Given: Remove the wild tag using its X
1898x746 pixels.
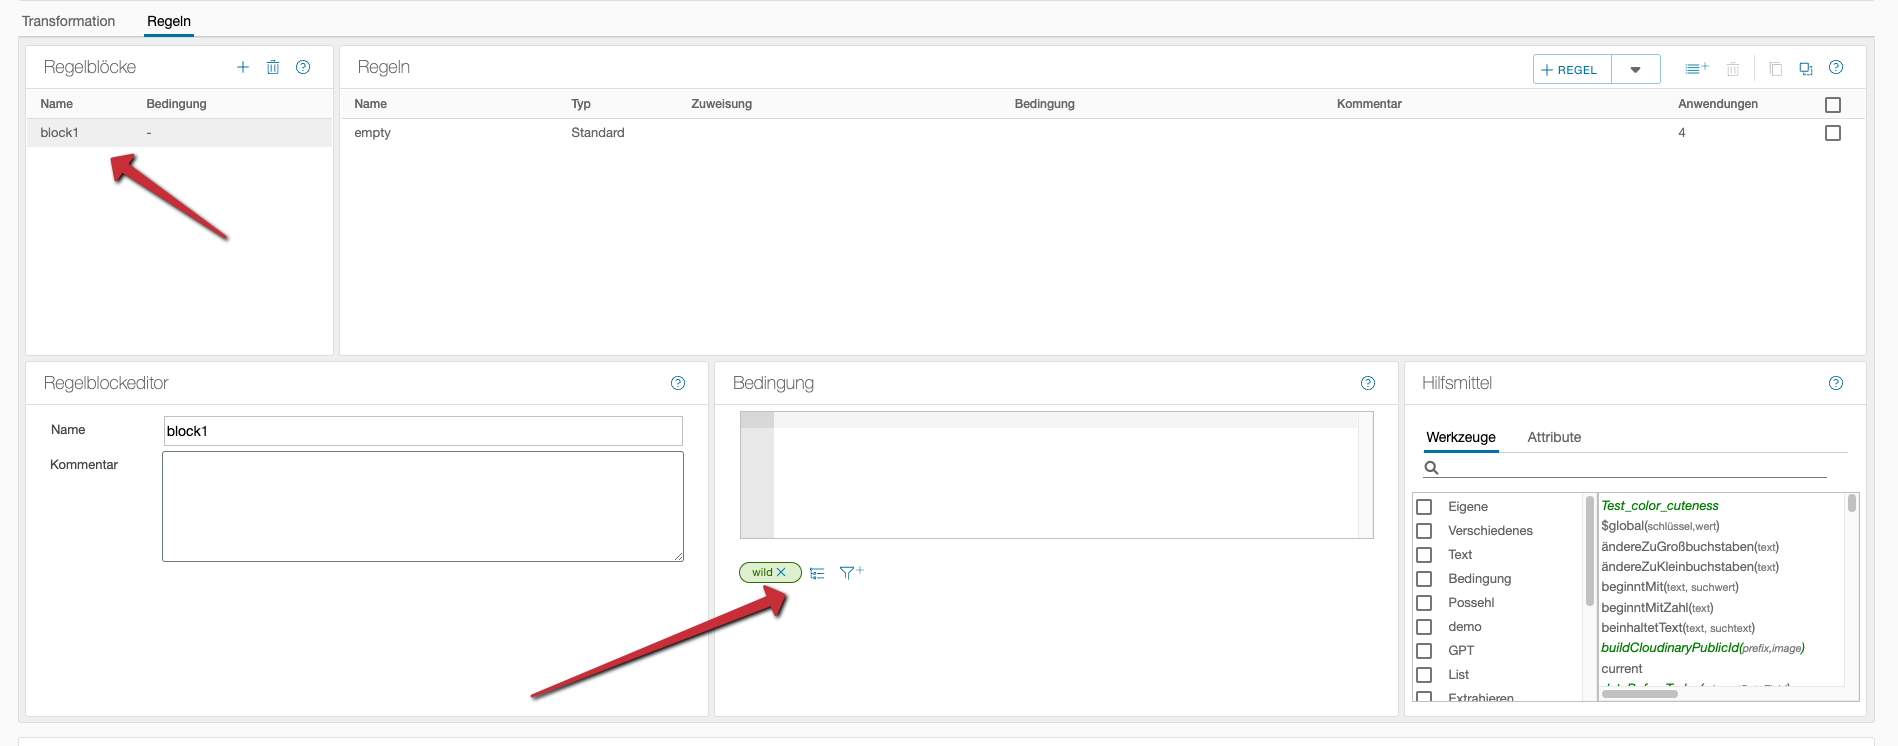Looking at the screenshot, I should tap(782, 573).
